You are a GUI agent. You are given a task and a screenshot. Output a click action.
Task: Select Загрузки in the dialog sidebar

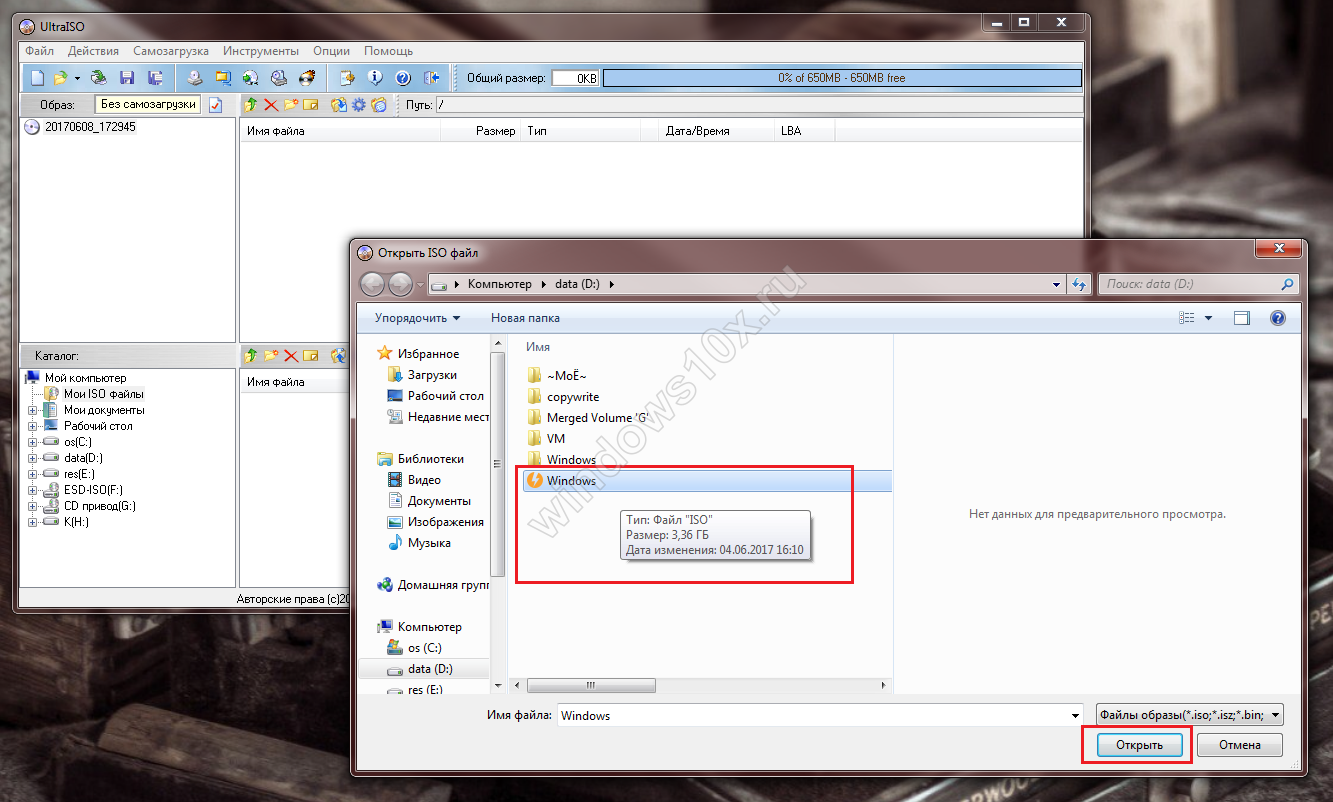coord(432,375)
